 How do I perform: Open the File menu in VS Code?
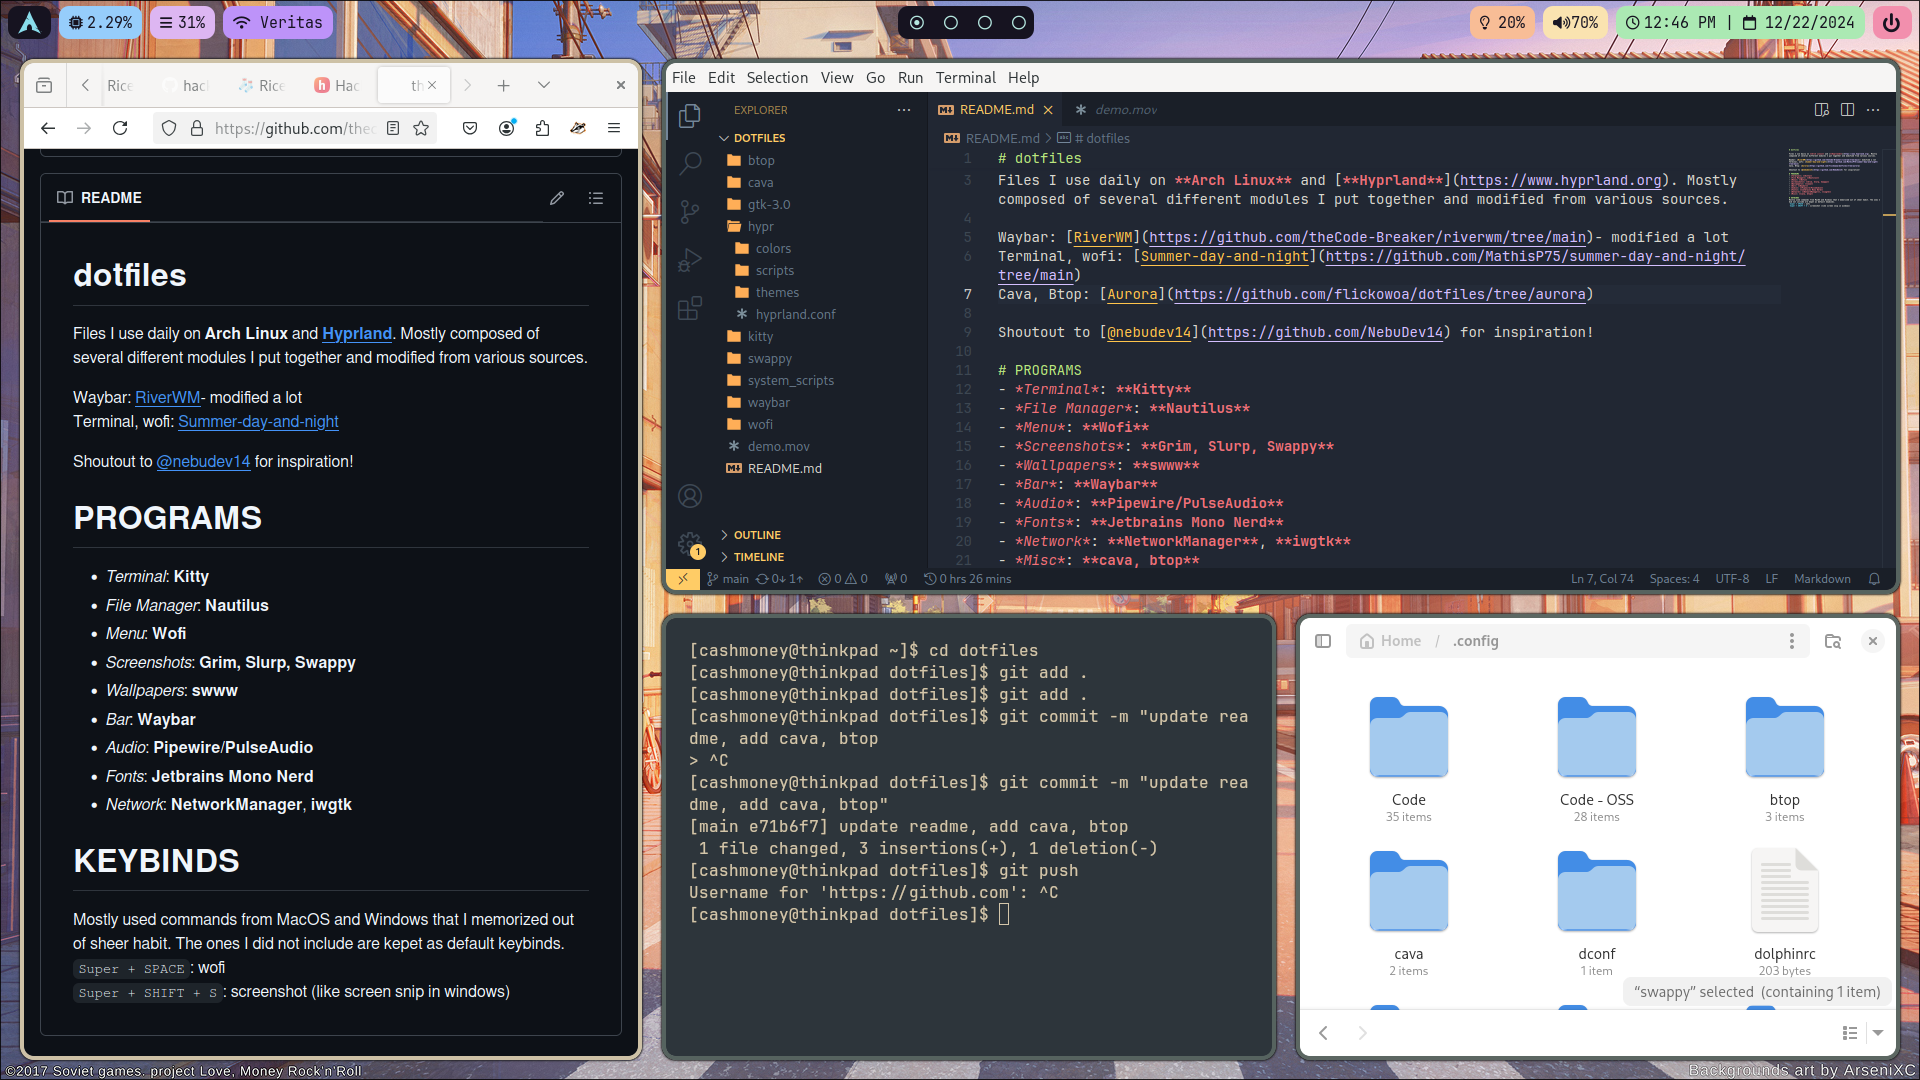[x=684, y=78]
